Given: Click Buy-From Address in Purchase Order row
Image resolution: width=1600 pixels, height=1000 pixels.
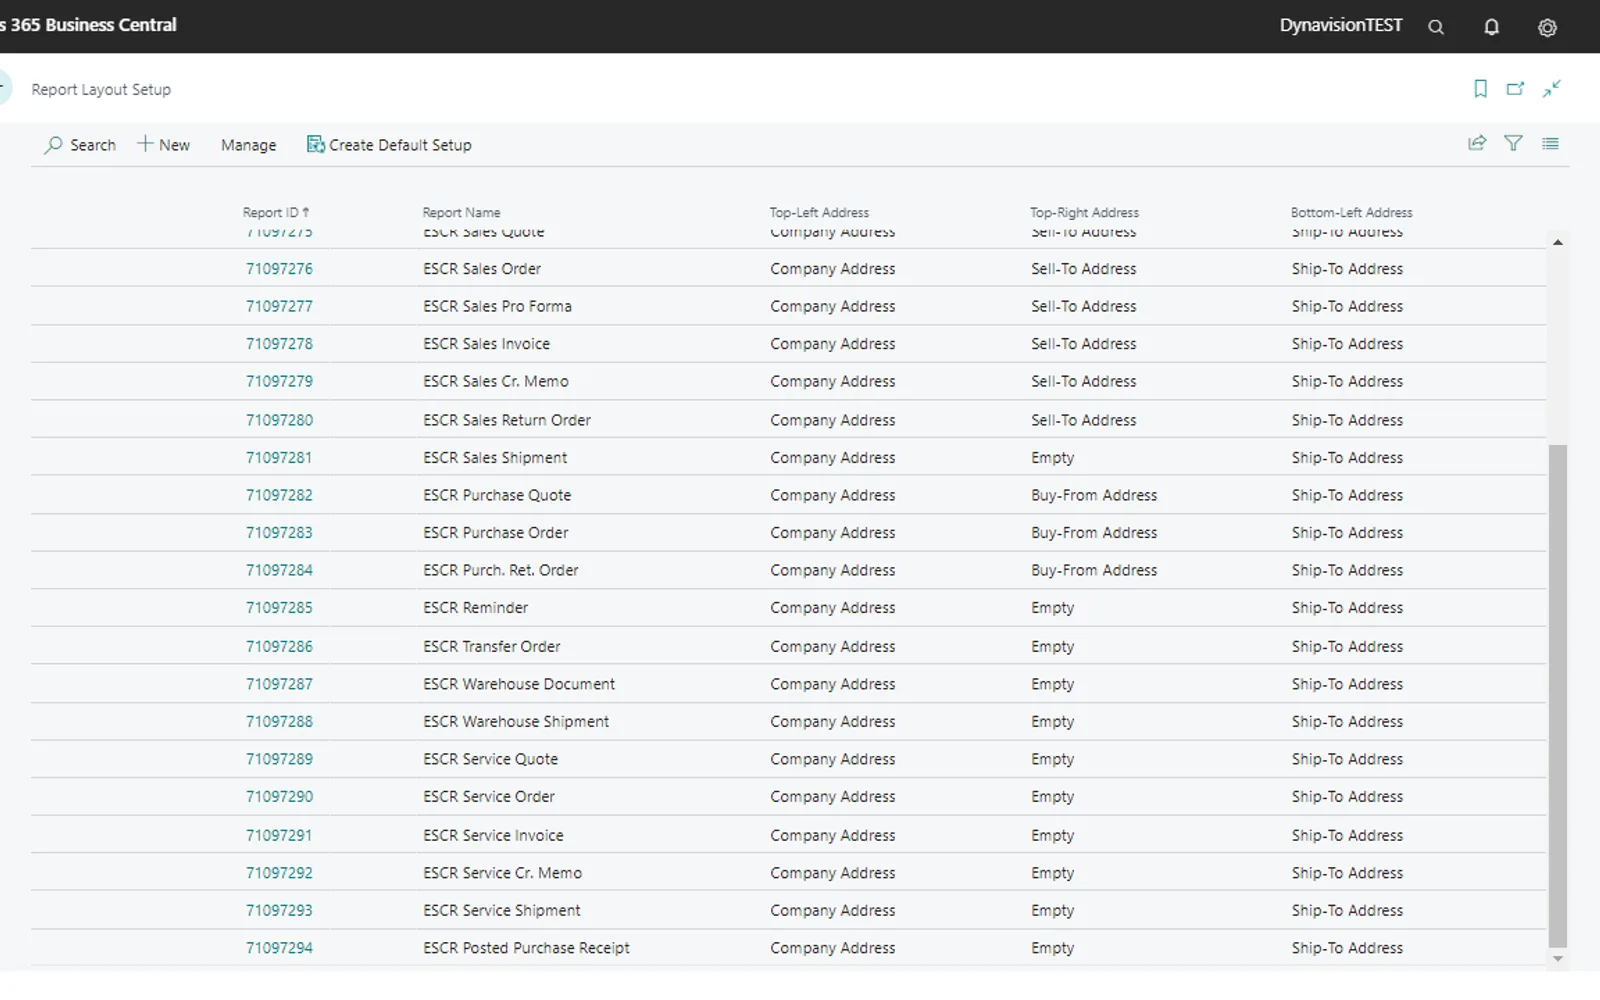Looking at the screenshot, I should coord(1094,533).
